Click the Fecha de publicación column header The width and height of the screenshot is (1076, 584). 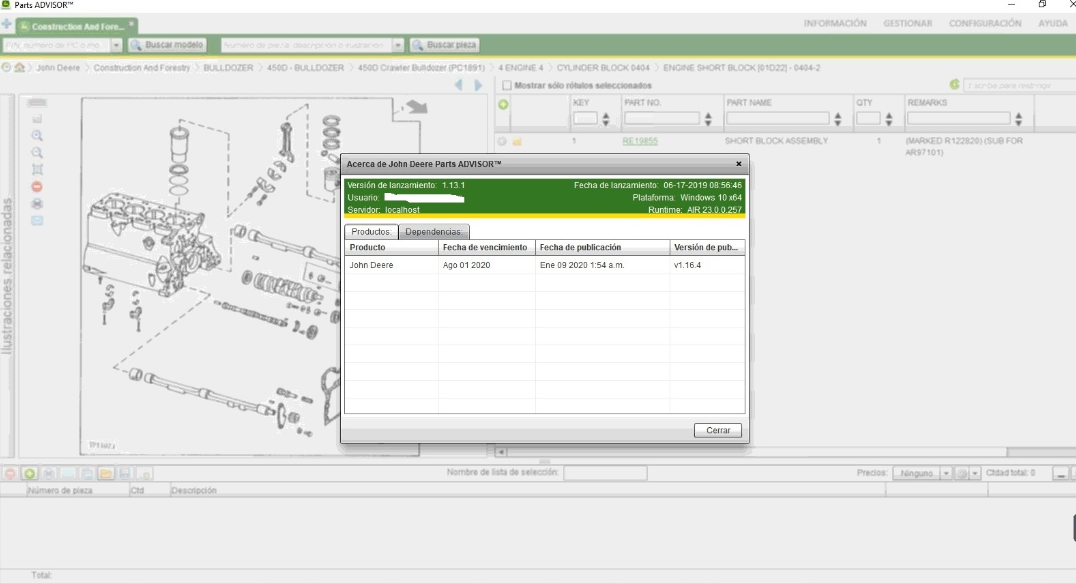pos(603,247)
